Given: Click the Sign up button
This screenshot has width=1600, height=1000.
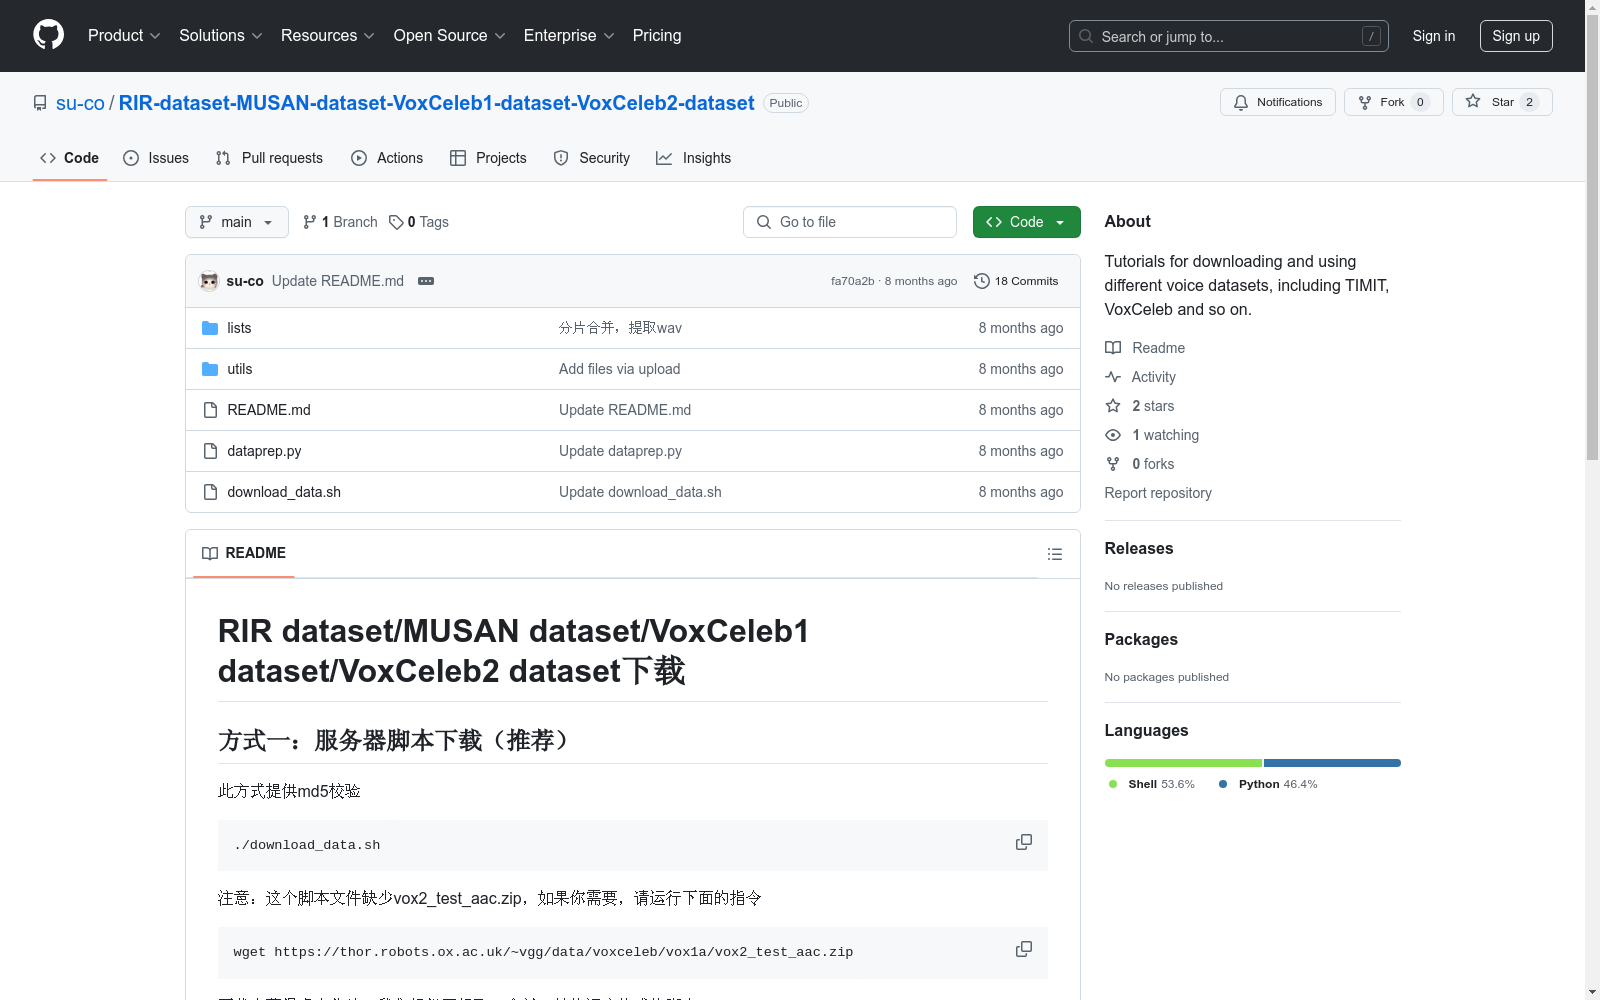Looking at the screenshot, I should (1516, 36).
